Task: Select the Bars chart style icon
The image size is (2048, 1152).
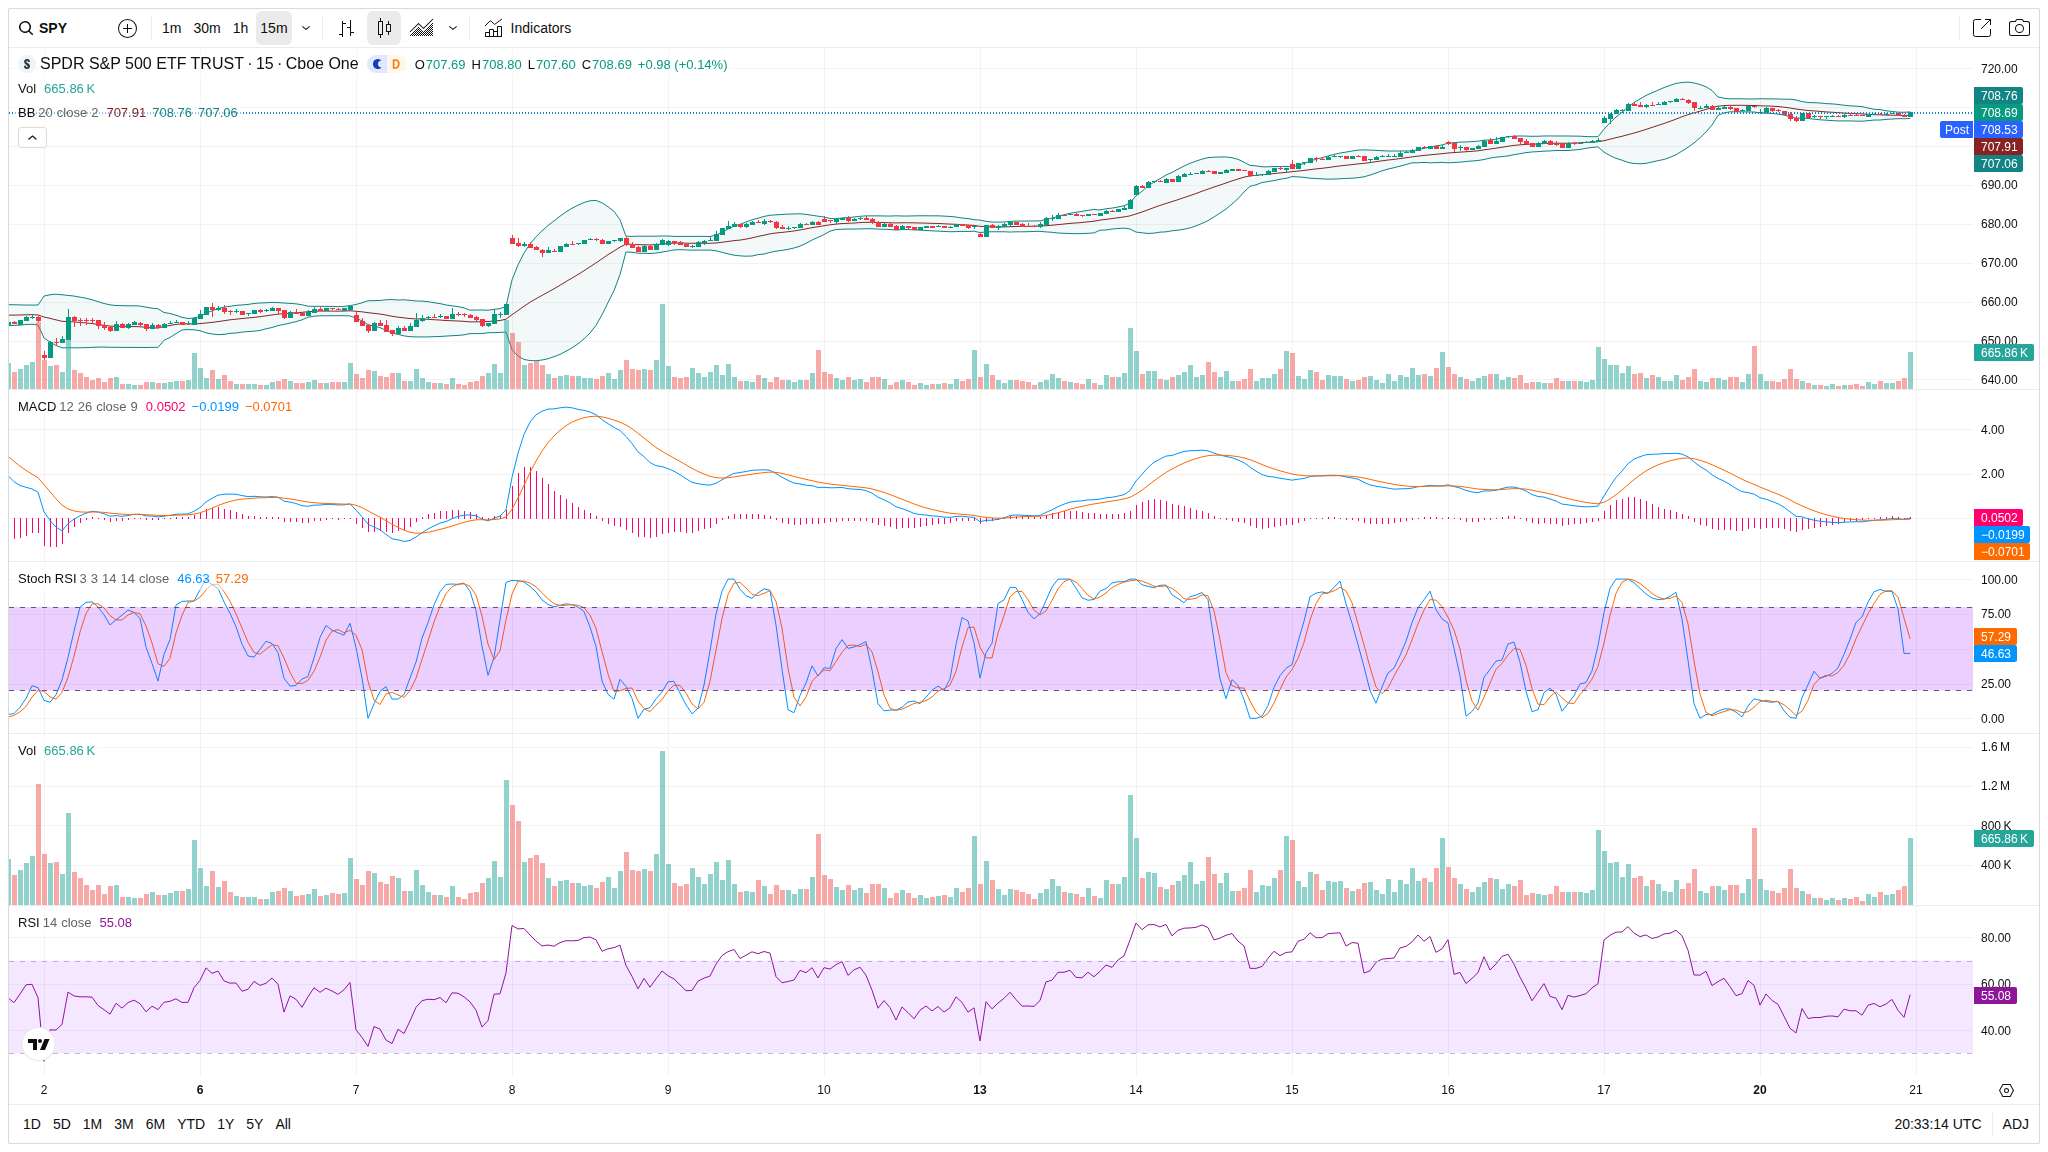Action: coord(346,28)
